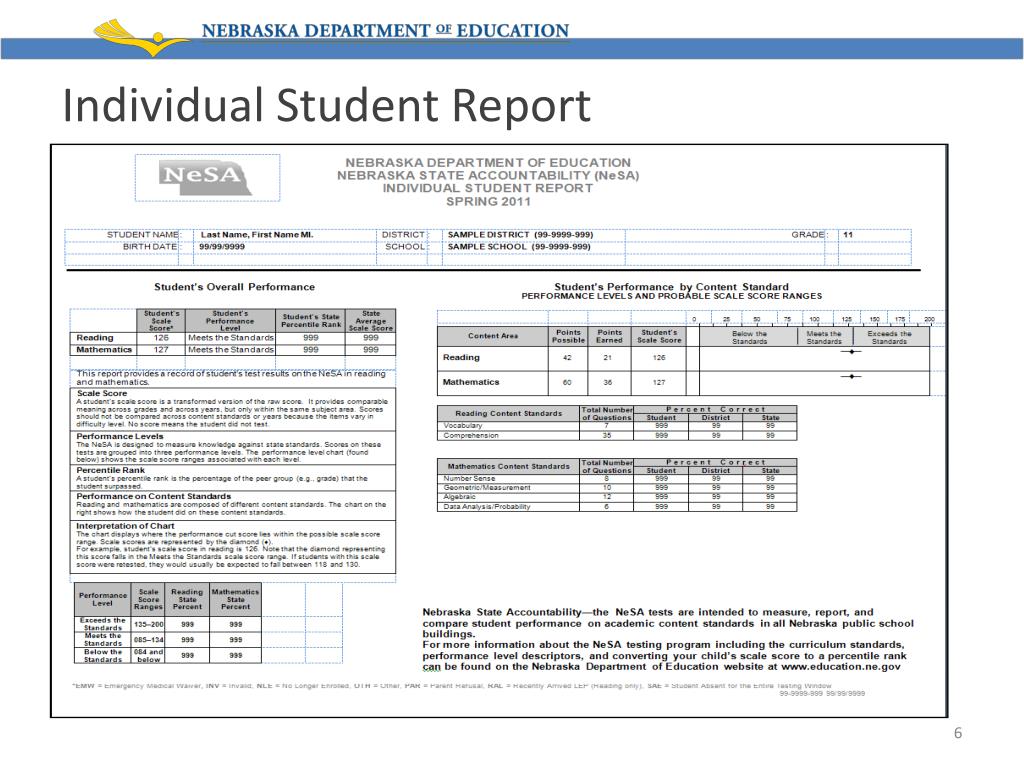Click the Nebraska Department of Education figure logo

pyautogui.click(x=142, y=37)
